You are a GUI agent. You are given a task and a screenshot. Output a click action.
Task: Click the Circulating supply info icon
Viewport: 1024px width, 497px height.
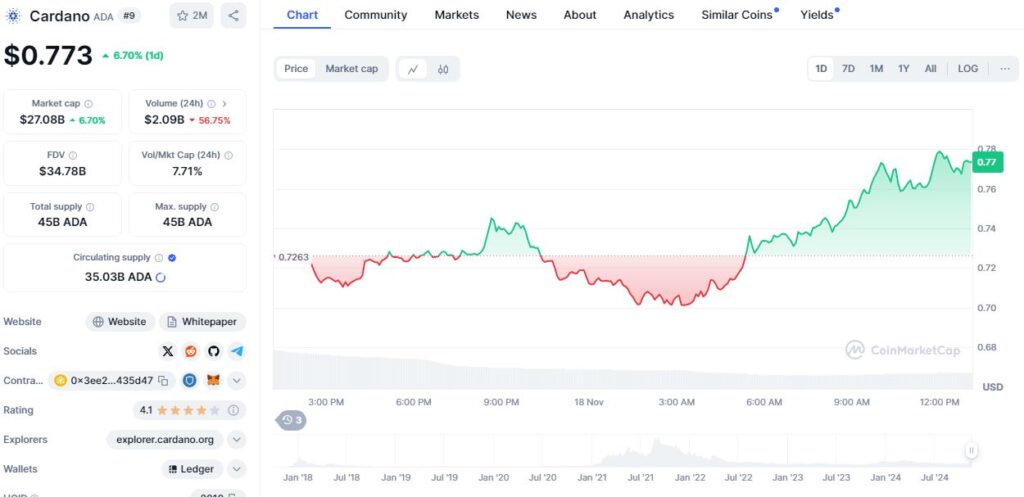(159, 258)
